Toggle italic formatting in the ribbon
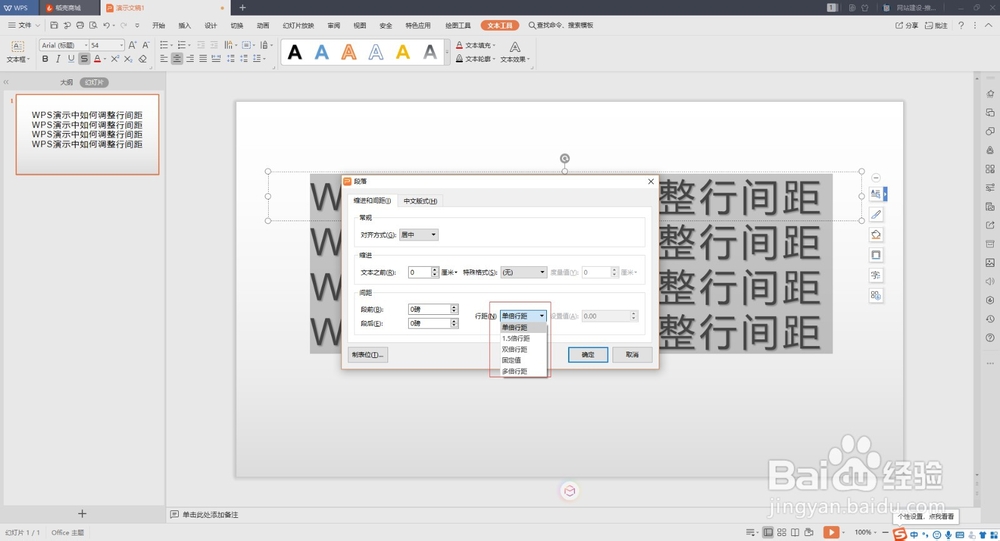 coord(58,59)
